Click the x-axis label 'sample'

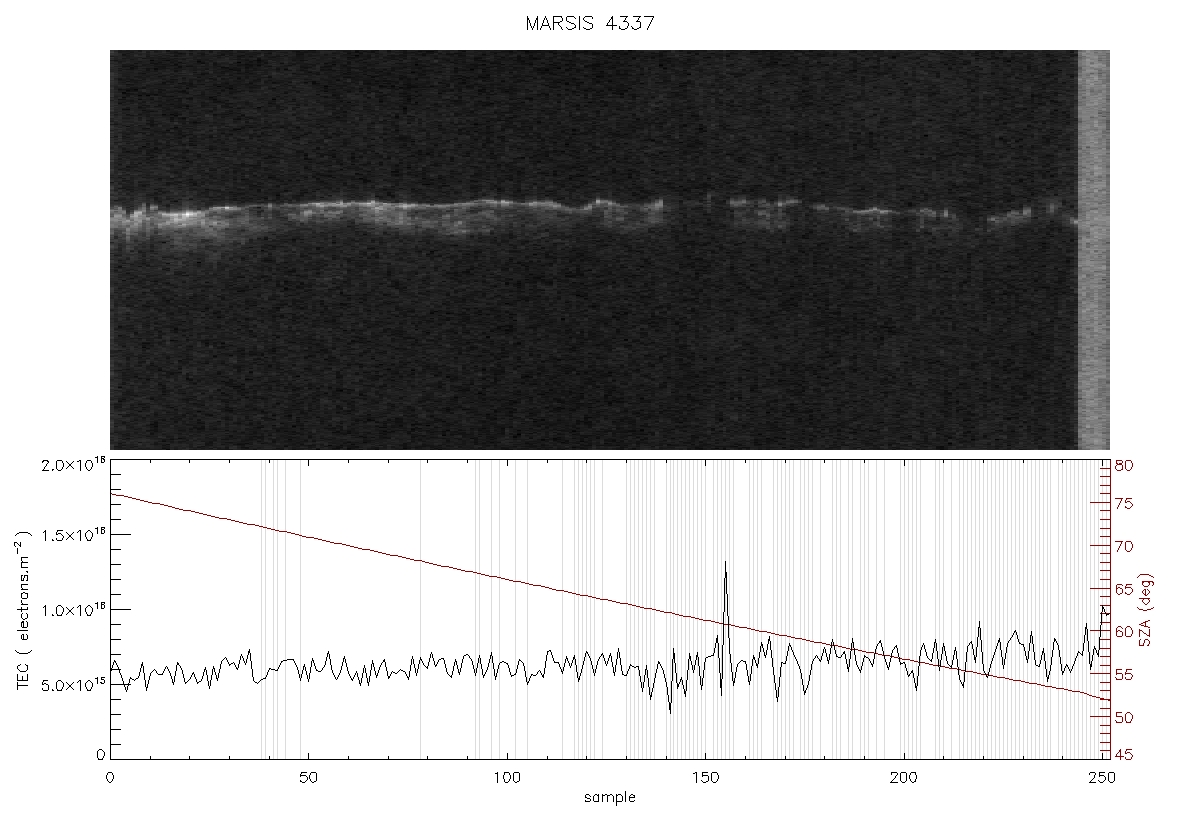click(x=610, y=797)
